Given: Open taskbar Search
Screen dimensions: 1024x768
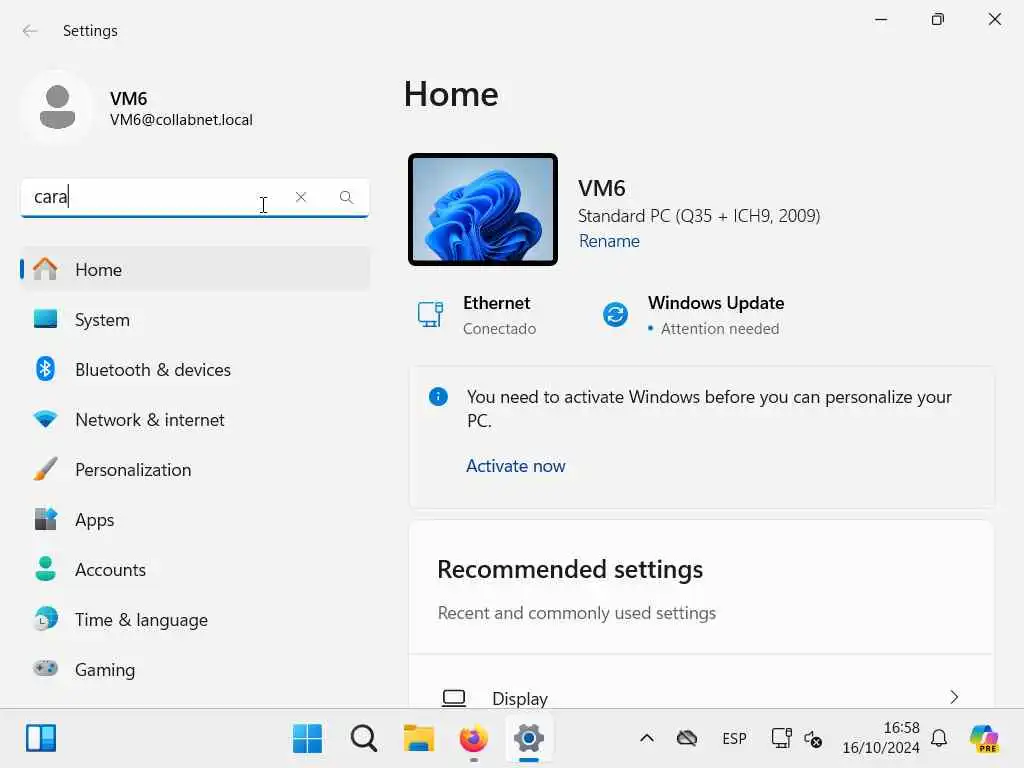Looking at the screenshot, I should pyautogui.click(x=363, y=738).
